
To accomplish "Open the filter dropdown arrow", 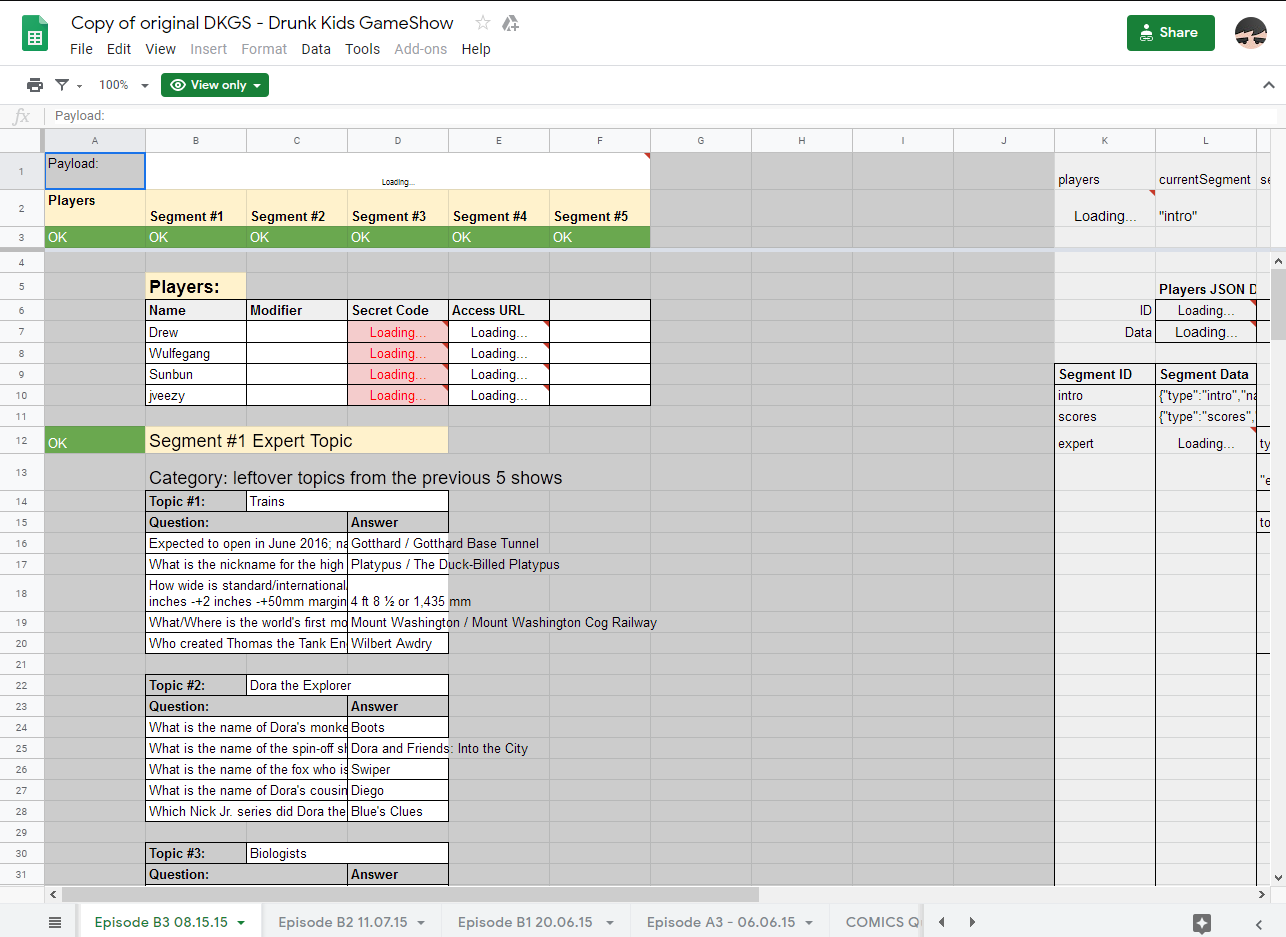I will (x=80, y=86).
